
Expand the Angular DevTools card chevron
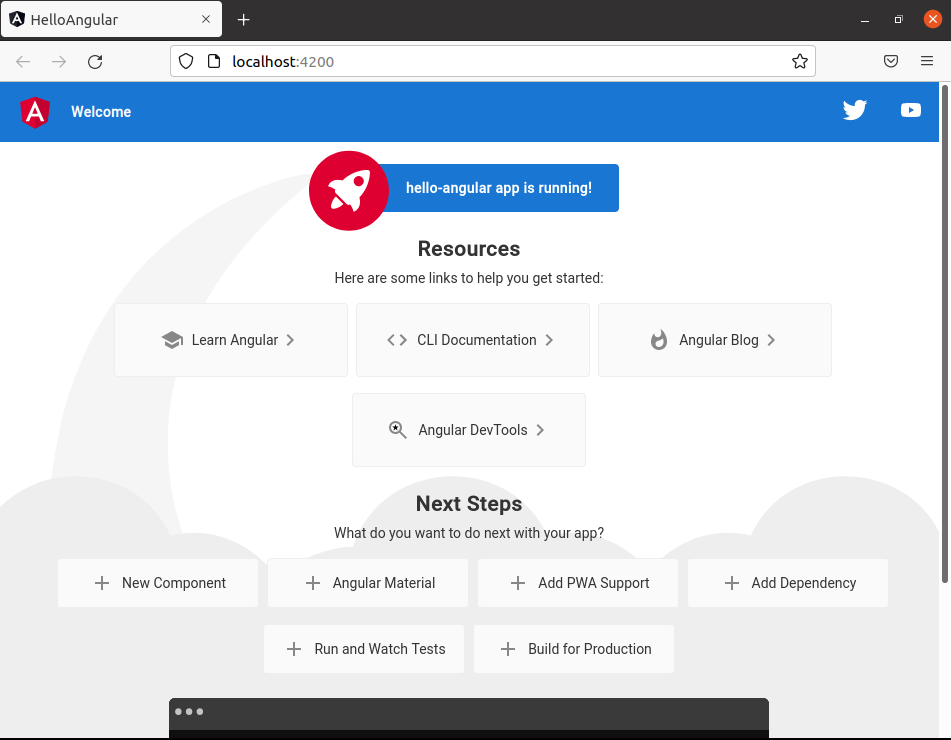pos(539,429)
